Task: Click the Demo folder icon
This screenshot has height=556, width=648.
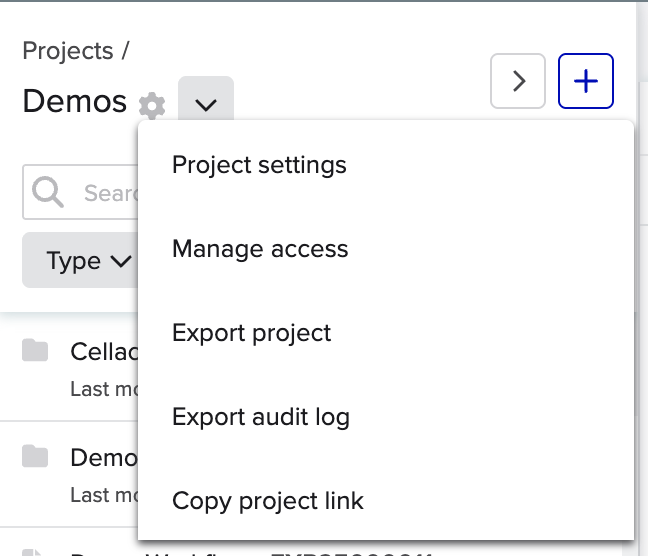Action: point(36,457)
